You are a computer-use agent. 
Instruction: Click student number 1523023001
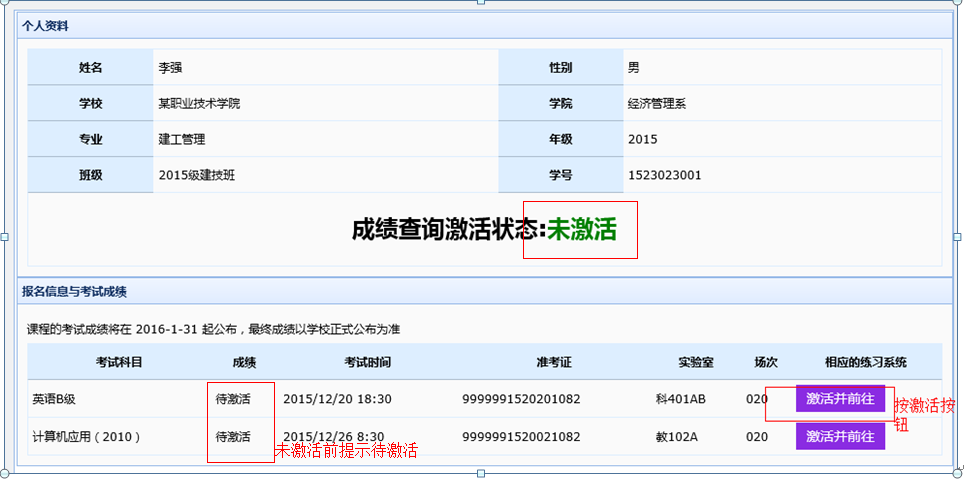665,175
